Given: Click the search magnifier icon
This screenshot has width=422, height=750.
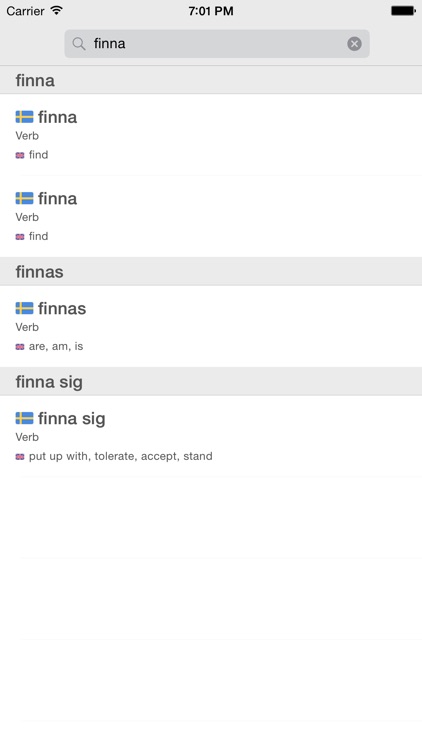Looking at the screenshot, I should (78, 44).
